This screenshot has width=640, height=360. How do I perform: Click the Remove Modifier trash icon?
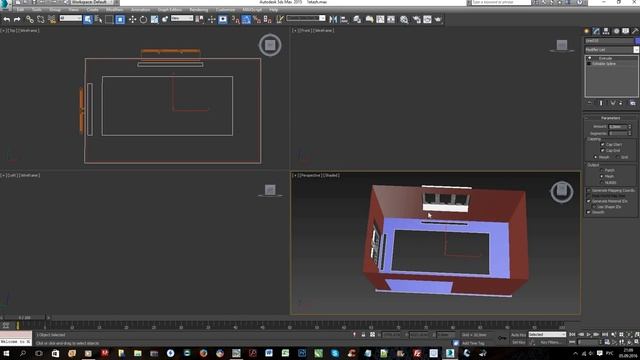coord(621,103)
